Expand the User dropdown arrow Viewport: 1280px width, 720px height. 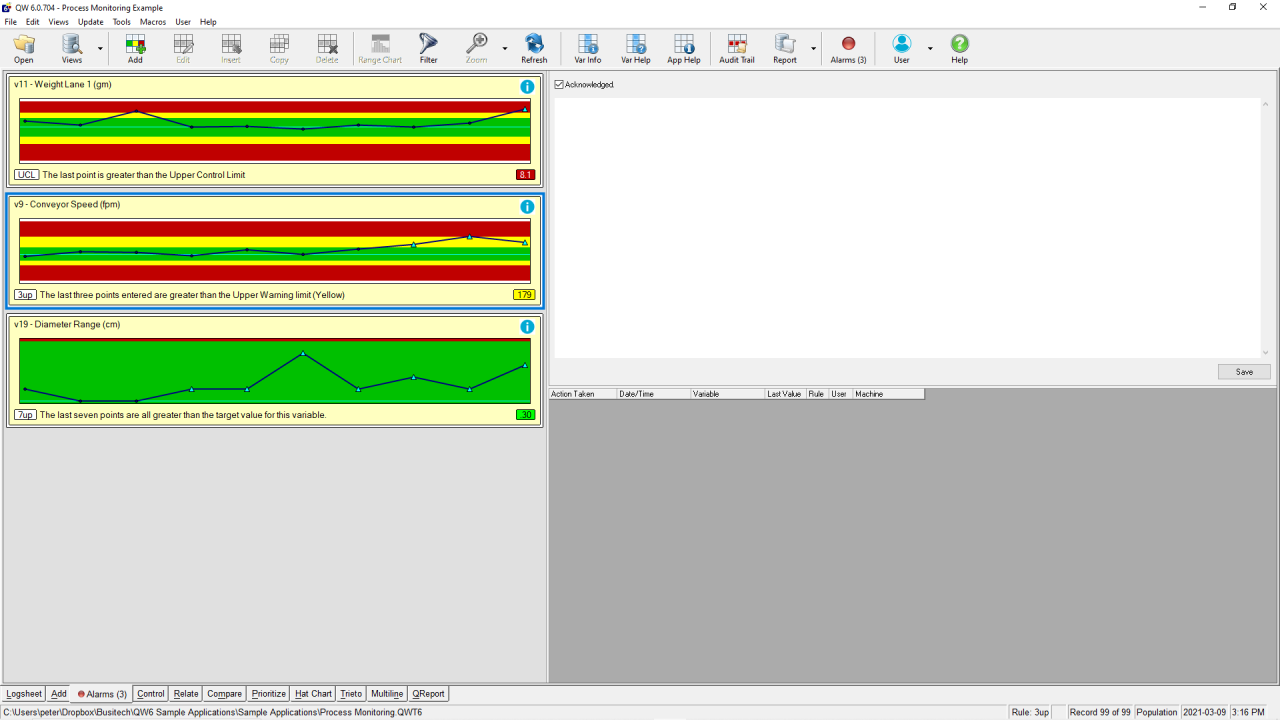(x=930, y=48)
